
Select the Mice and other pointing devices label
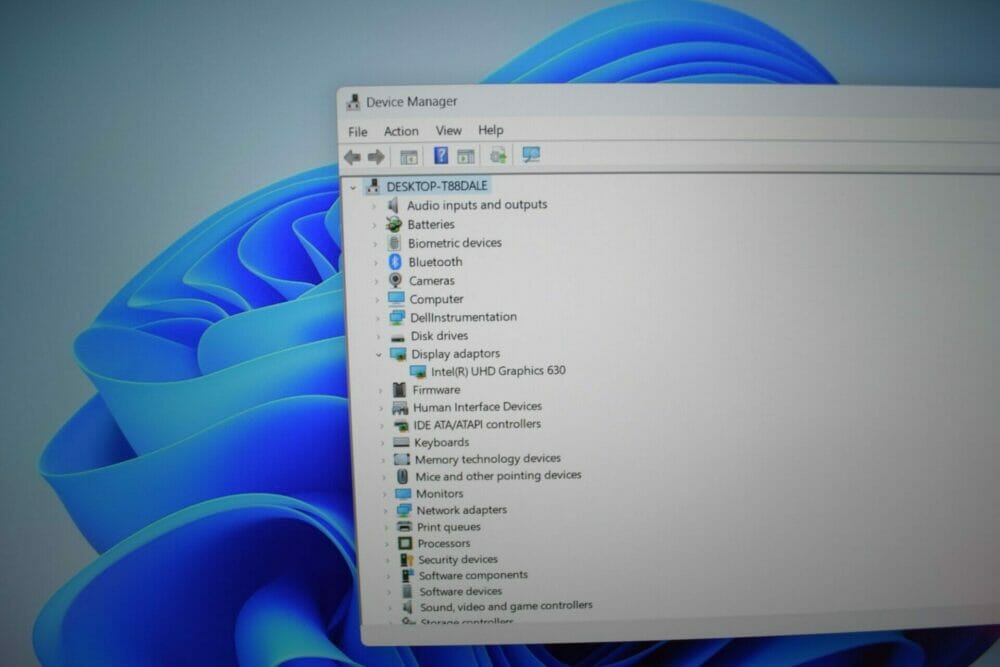[x=499, y=476]
